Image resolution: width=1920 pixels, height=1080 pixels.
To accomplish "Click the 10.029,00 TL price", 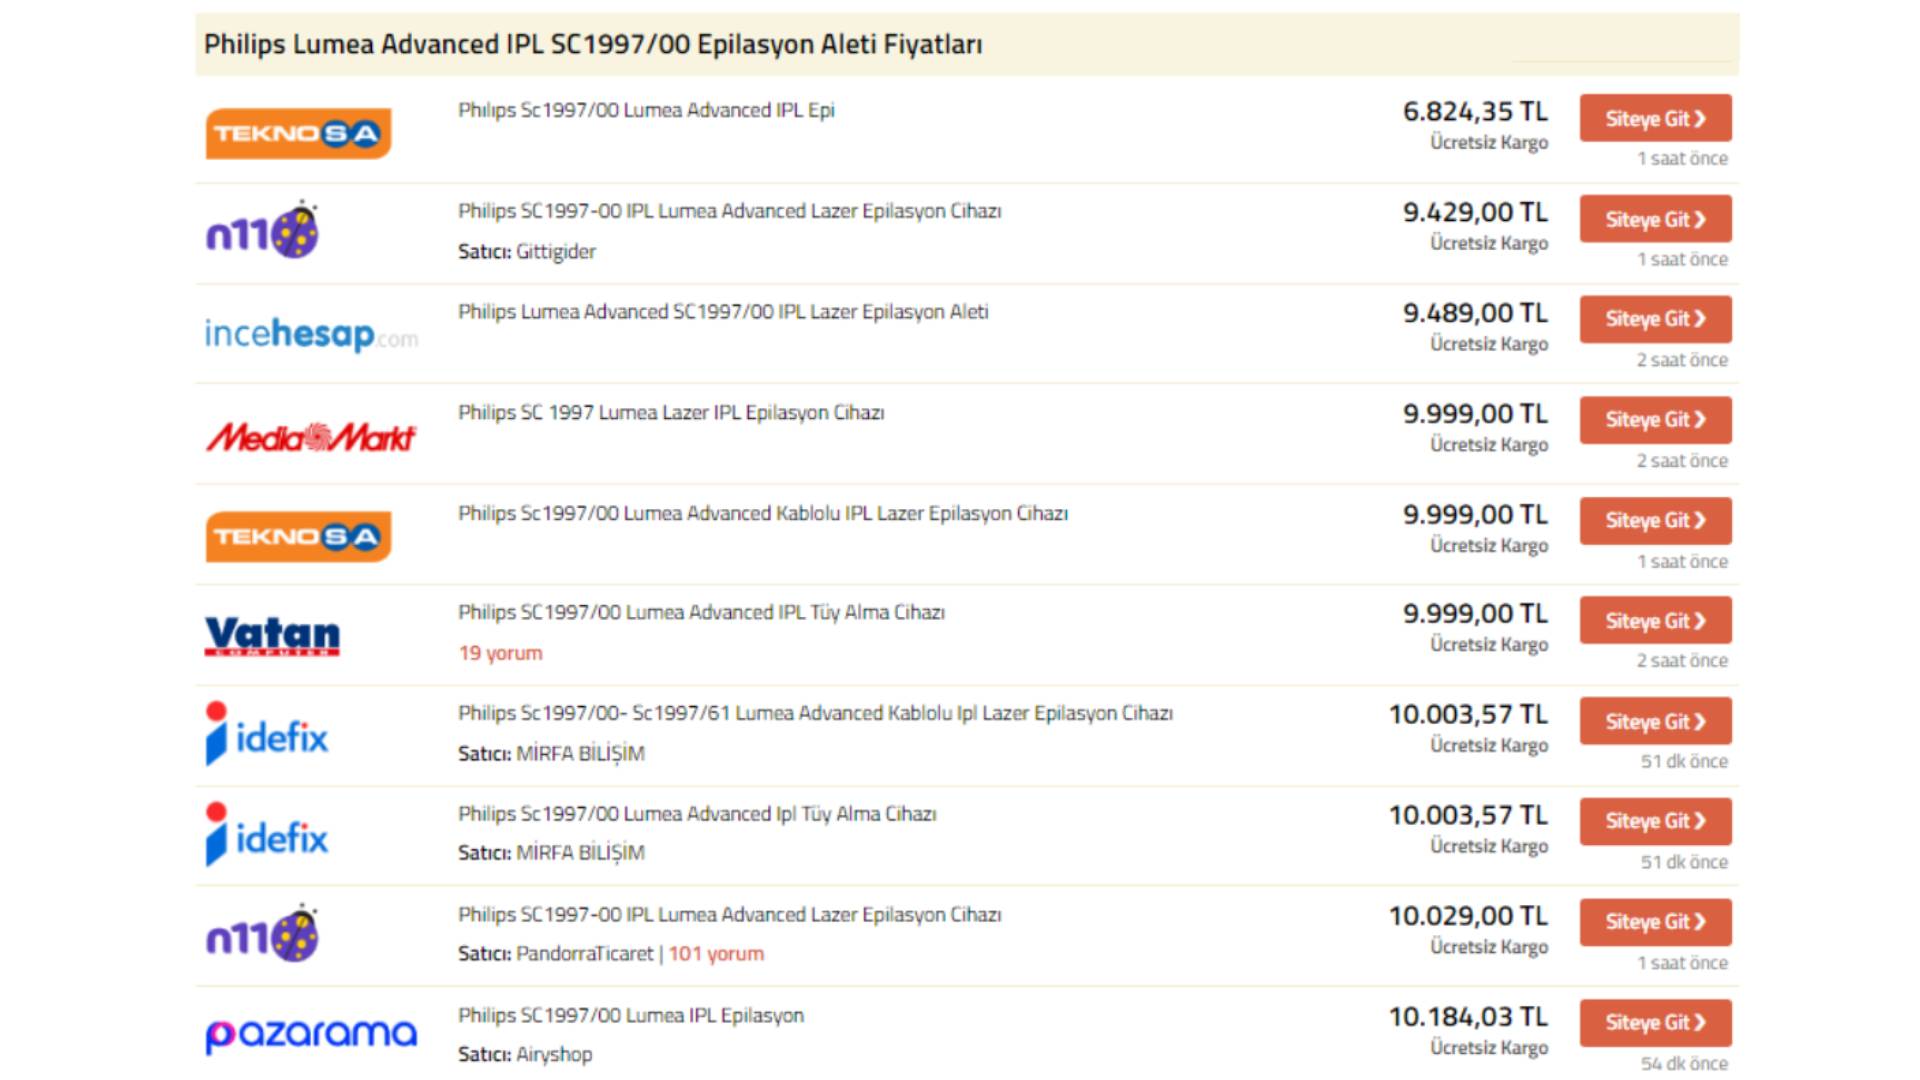I will pos(1468,917).
